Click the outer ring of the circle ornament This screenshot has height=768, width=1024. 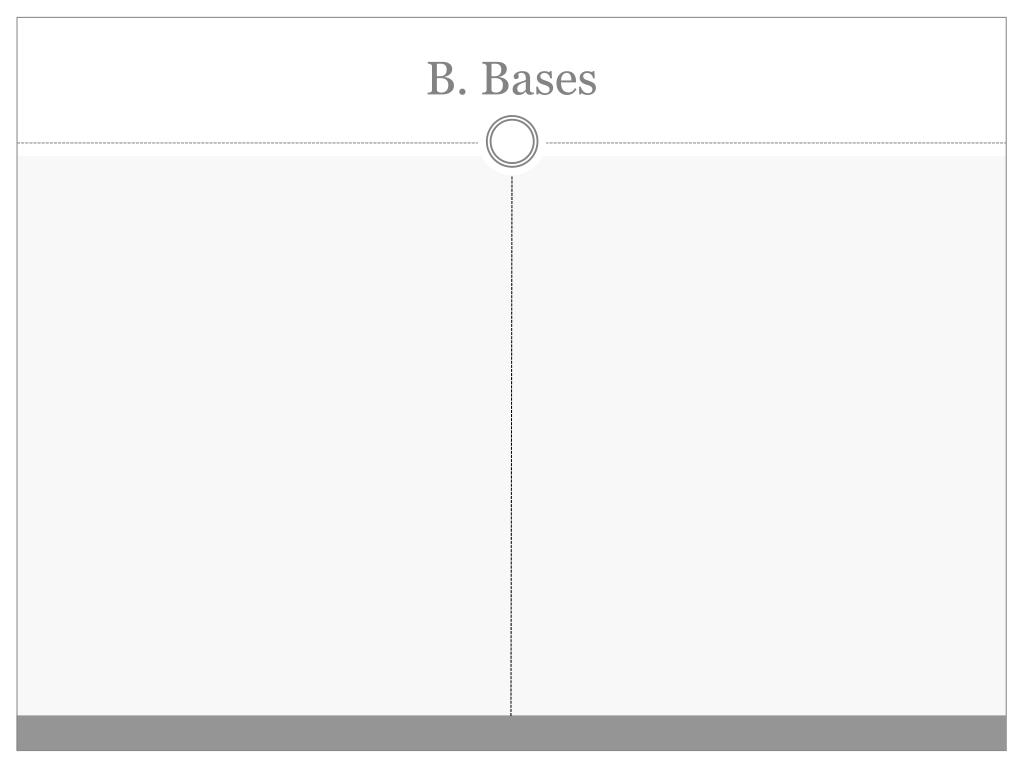(512, 116)
